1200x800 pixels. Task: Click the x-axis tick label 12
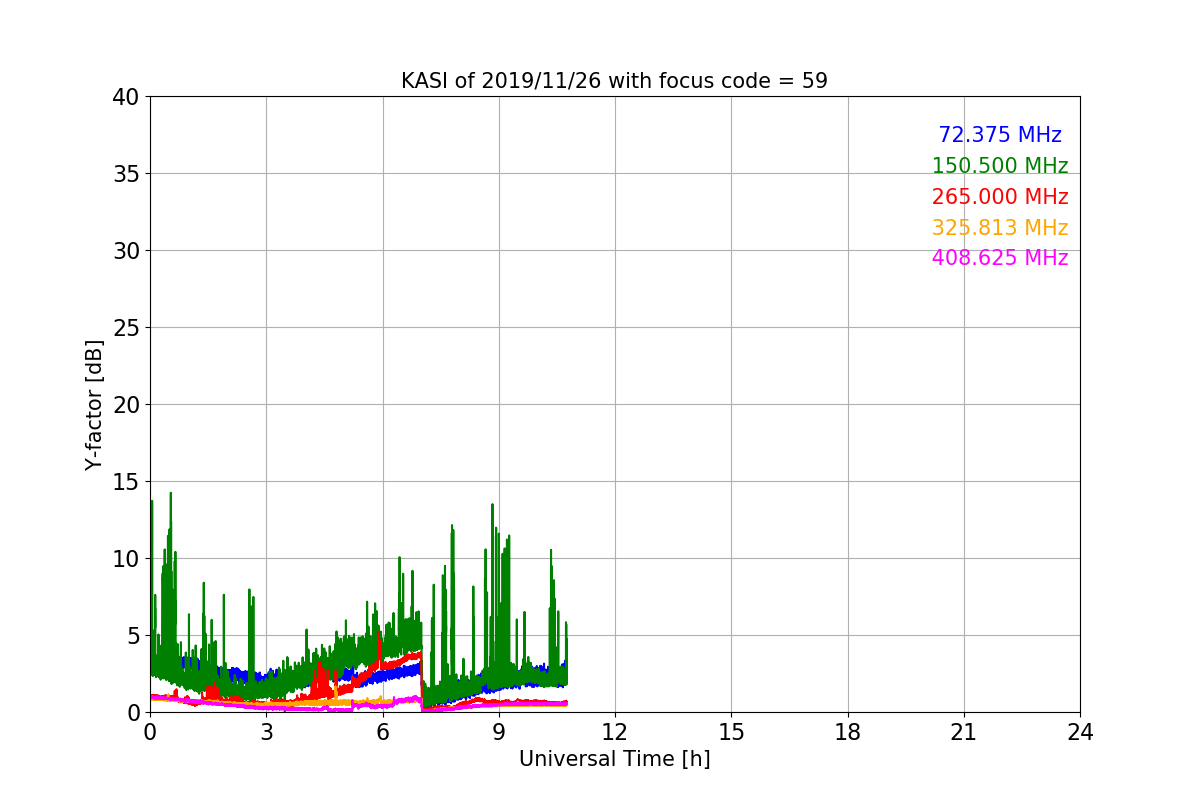pos(615,732)
